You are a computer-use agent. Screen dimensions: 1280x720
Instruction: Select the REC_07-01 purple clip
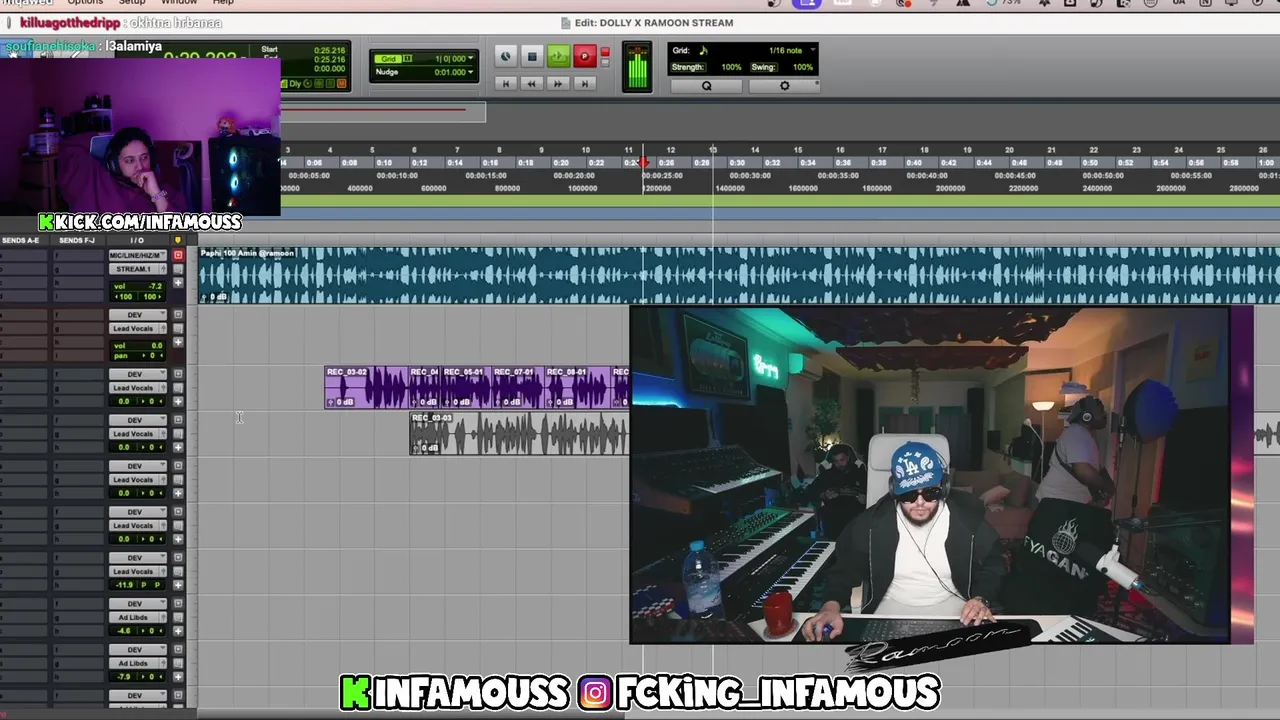click(x=516, y=387)
